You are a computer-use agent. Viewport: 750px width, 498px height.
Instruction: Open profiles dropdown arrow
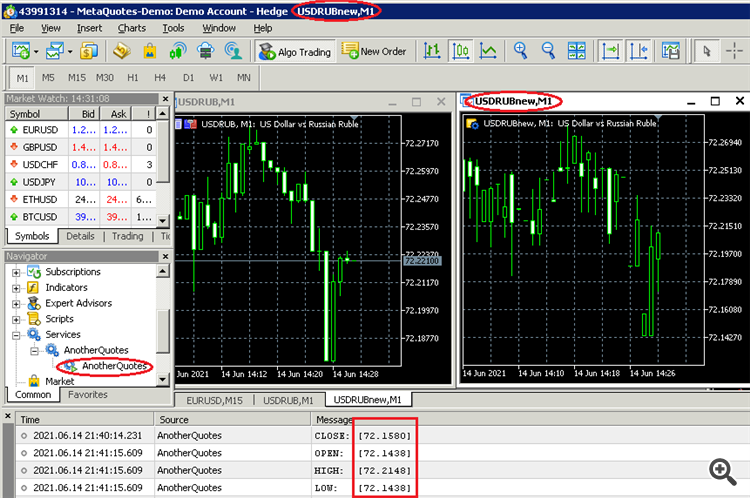(70, 51)
